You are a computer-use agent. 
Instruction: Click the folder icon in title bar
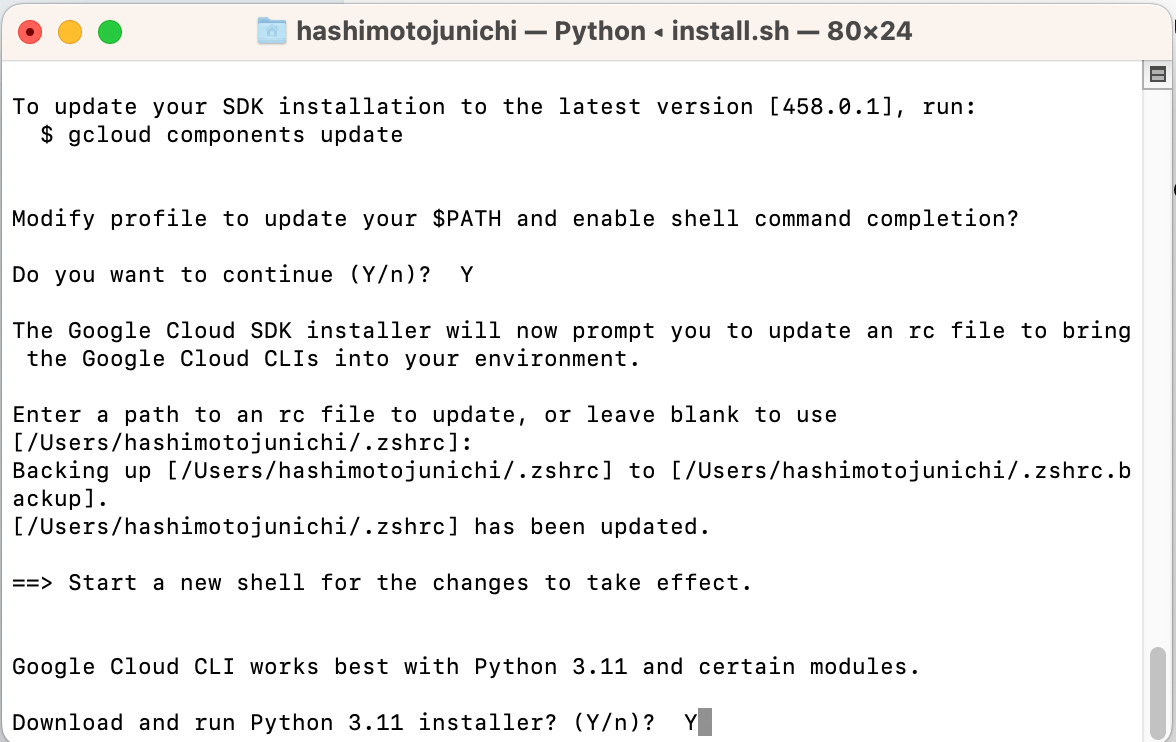pos(271,31)
